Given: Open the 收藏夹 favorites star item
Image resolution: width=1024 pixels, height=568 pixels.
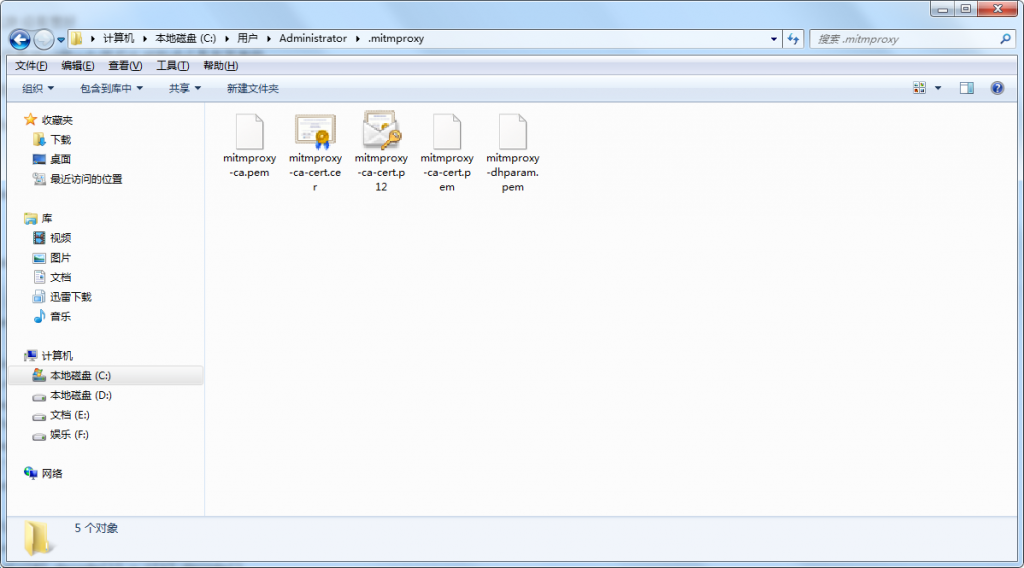Looking at the screenshot, I should click(x=48, y=119).
